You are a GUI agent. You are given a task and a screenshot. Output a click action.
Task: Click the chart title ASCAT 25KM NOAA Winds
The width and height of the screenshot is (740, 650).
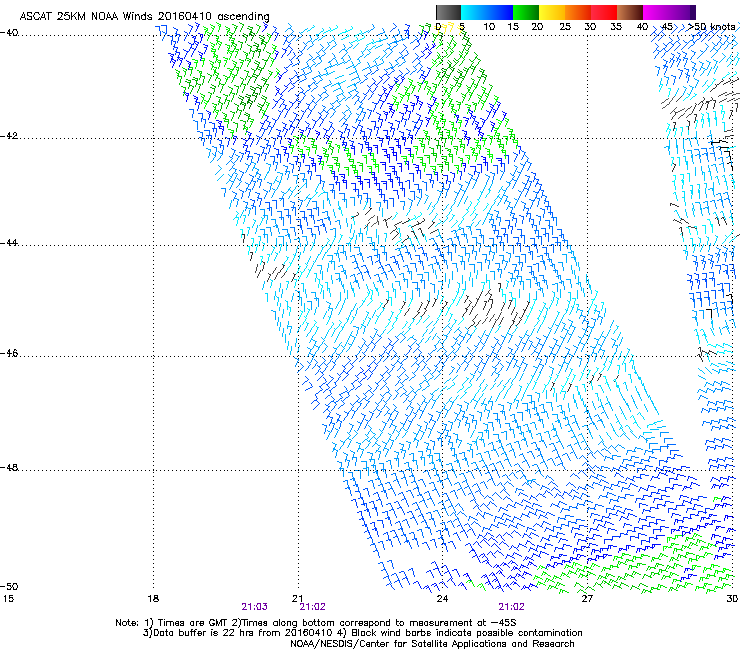86,16
